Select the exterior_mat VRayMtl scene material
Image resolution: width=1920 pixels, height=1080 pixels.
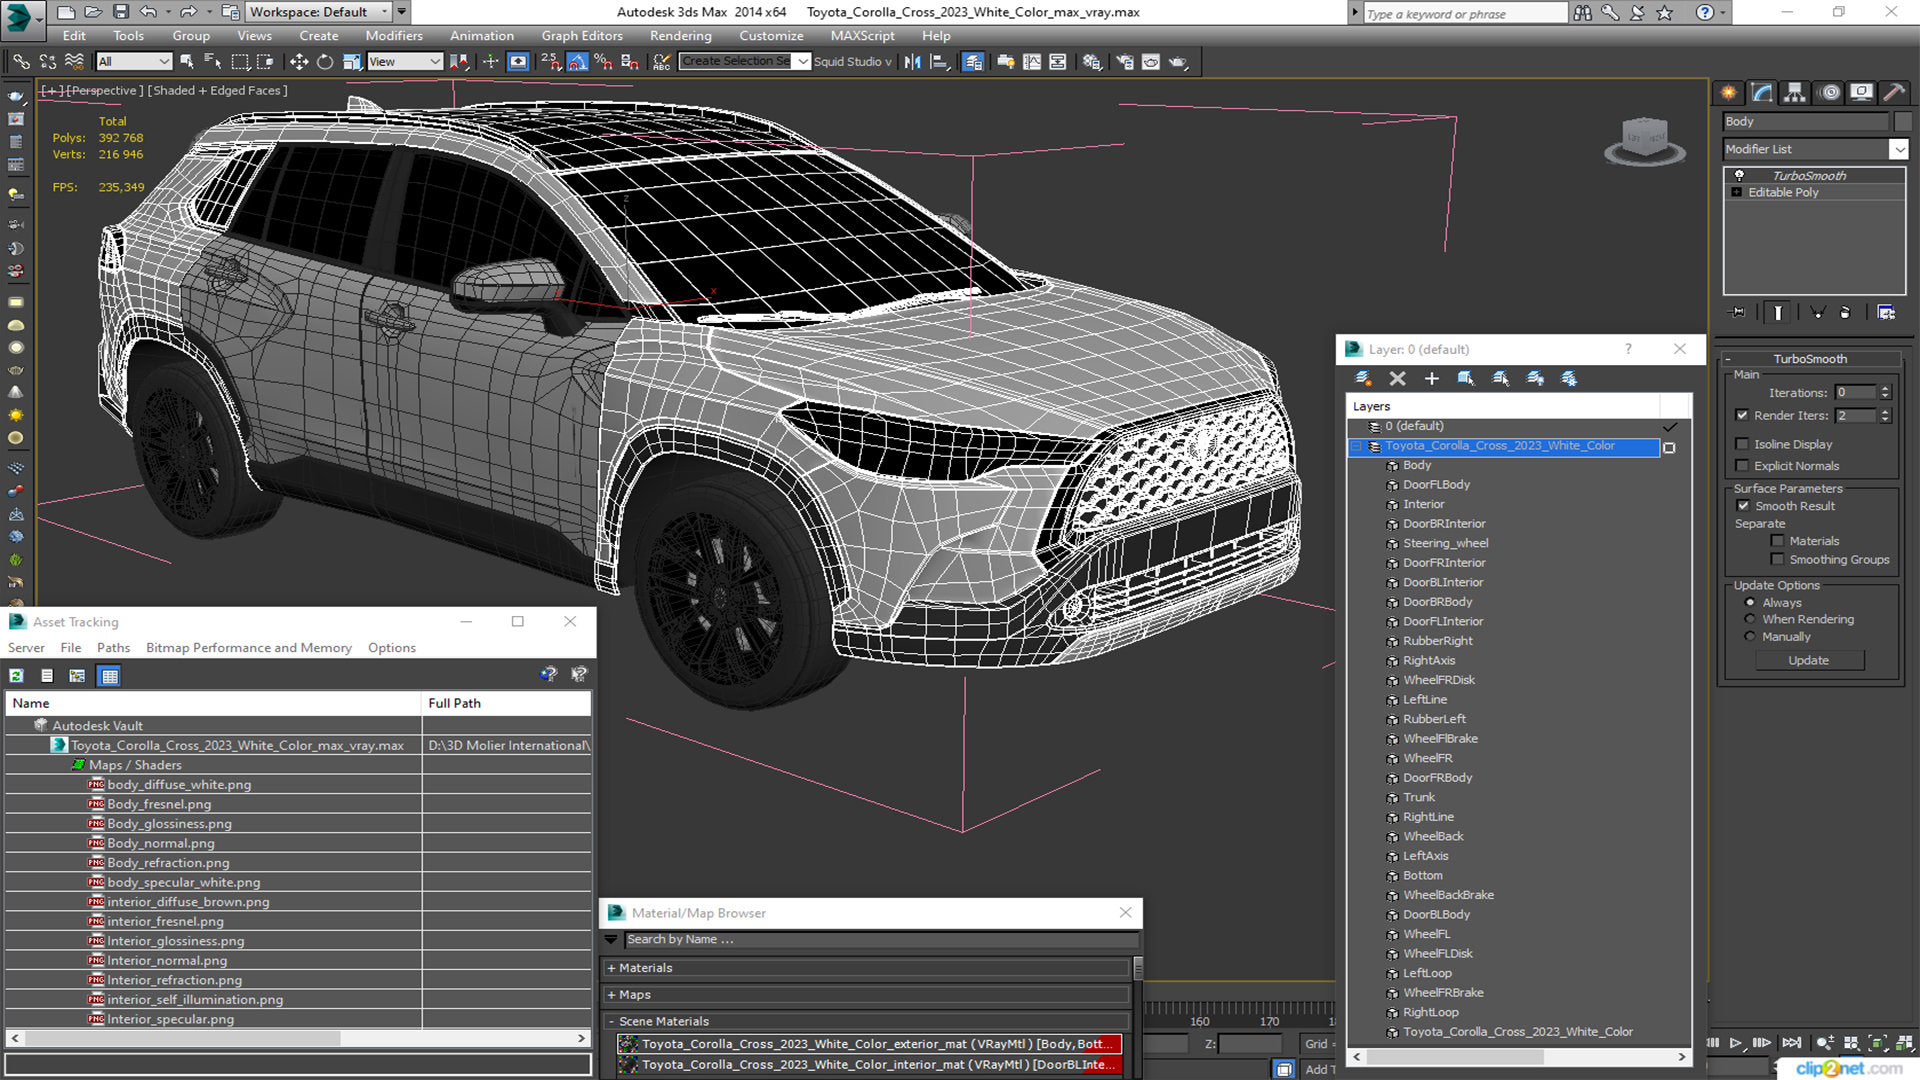point(869,1044)
